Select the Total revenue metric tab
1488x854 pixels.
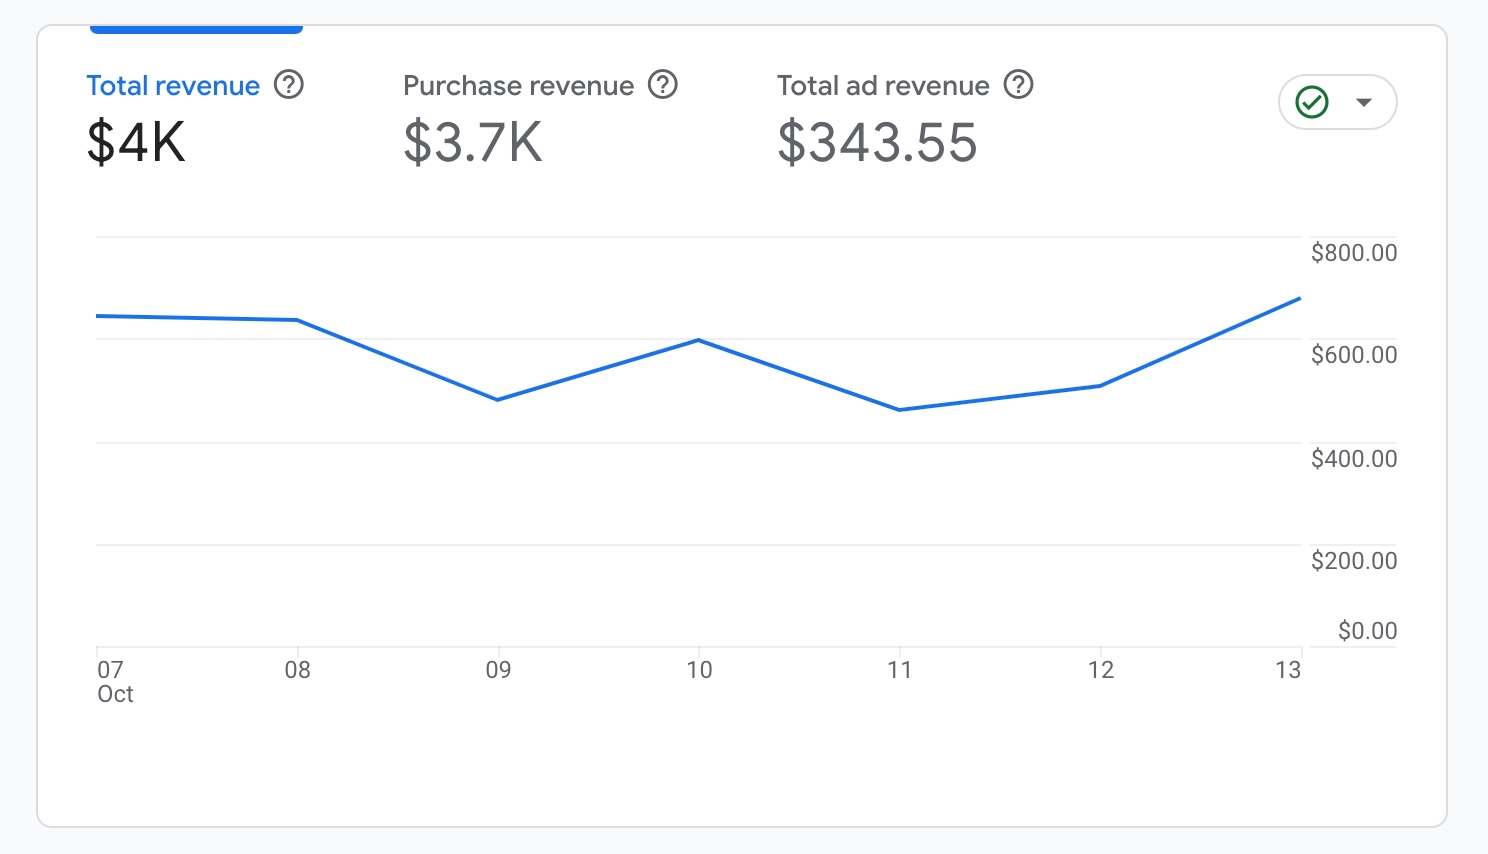[173, 86]
